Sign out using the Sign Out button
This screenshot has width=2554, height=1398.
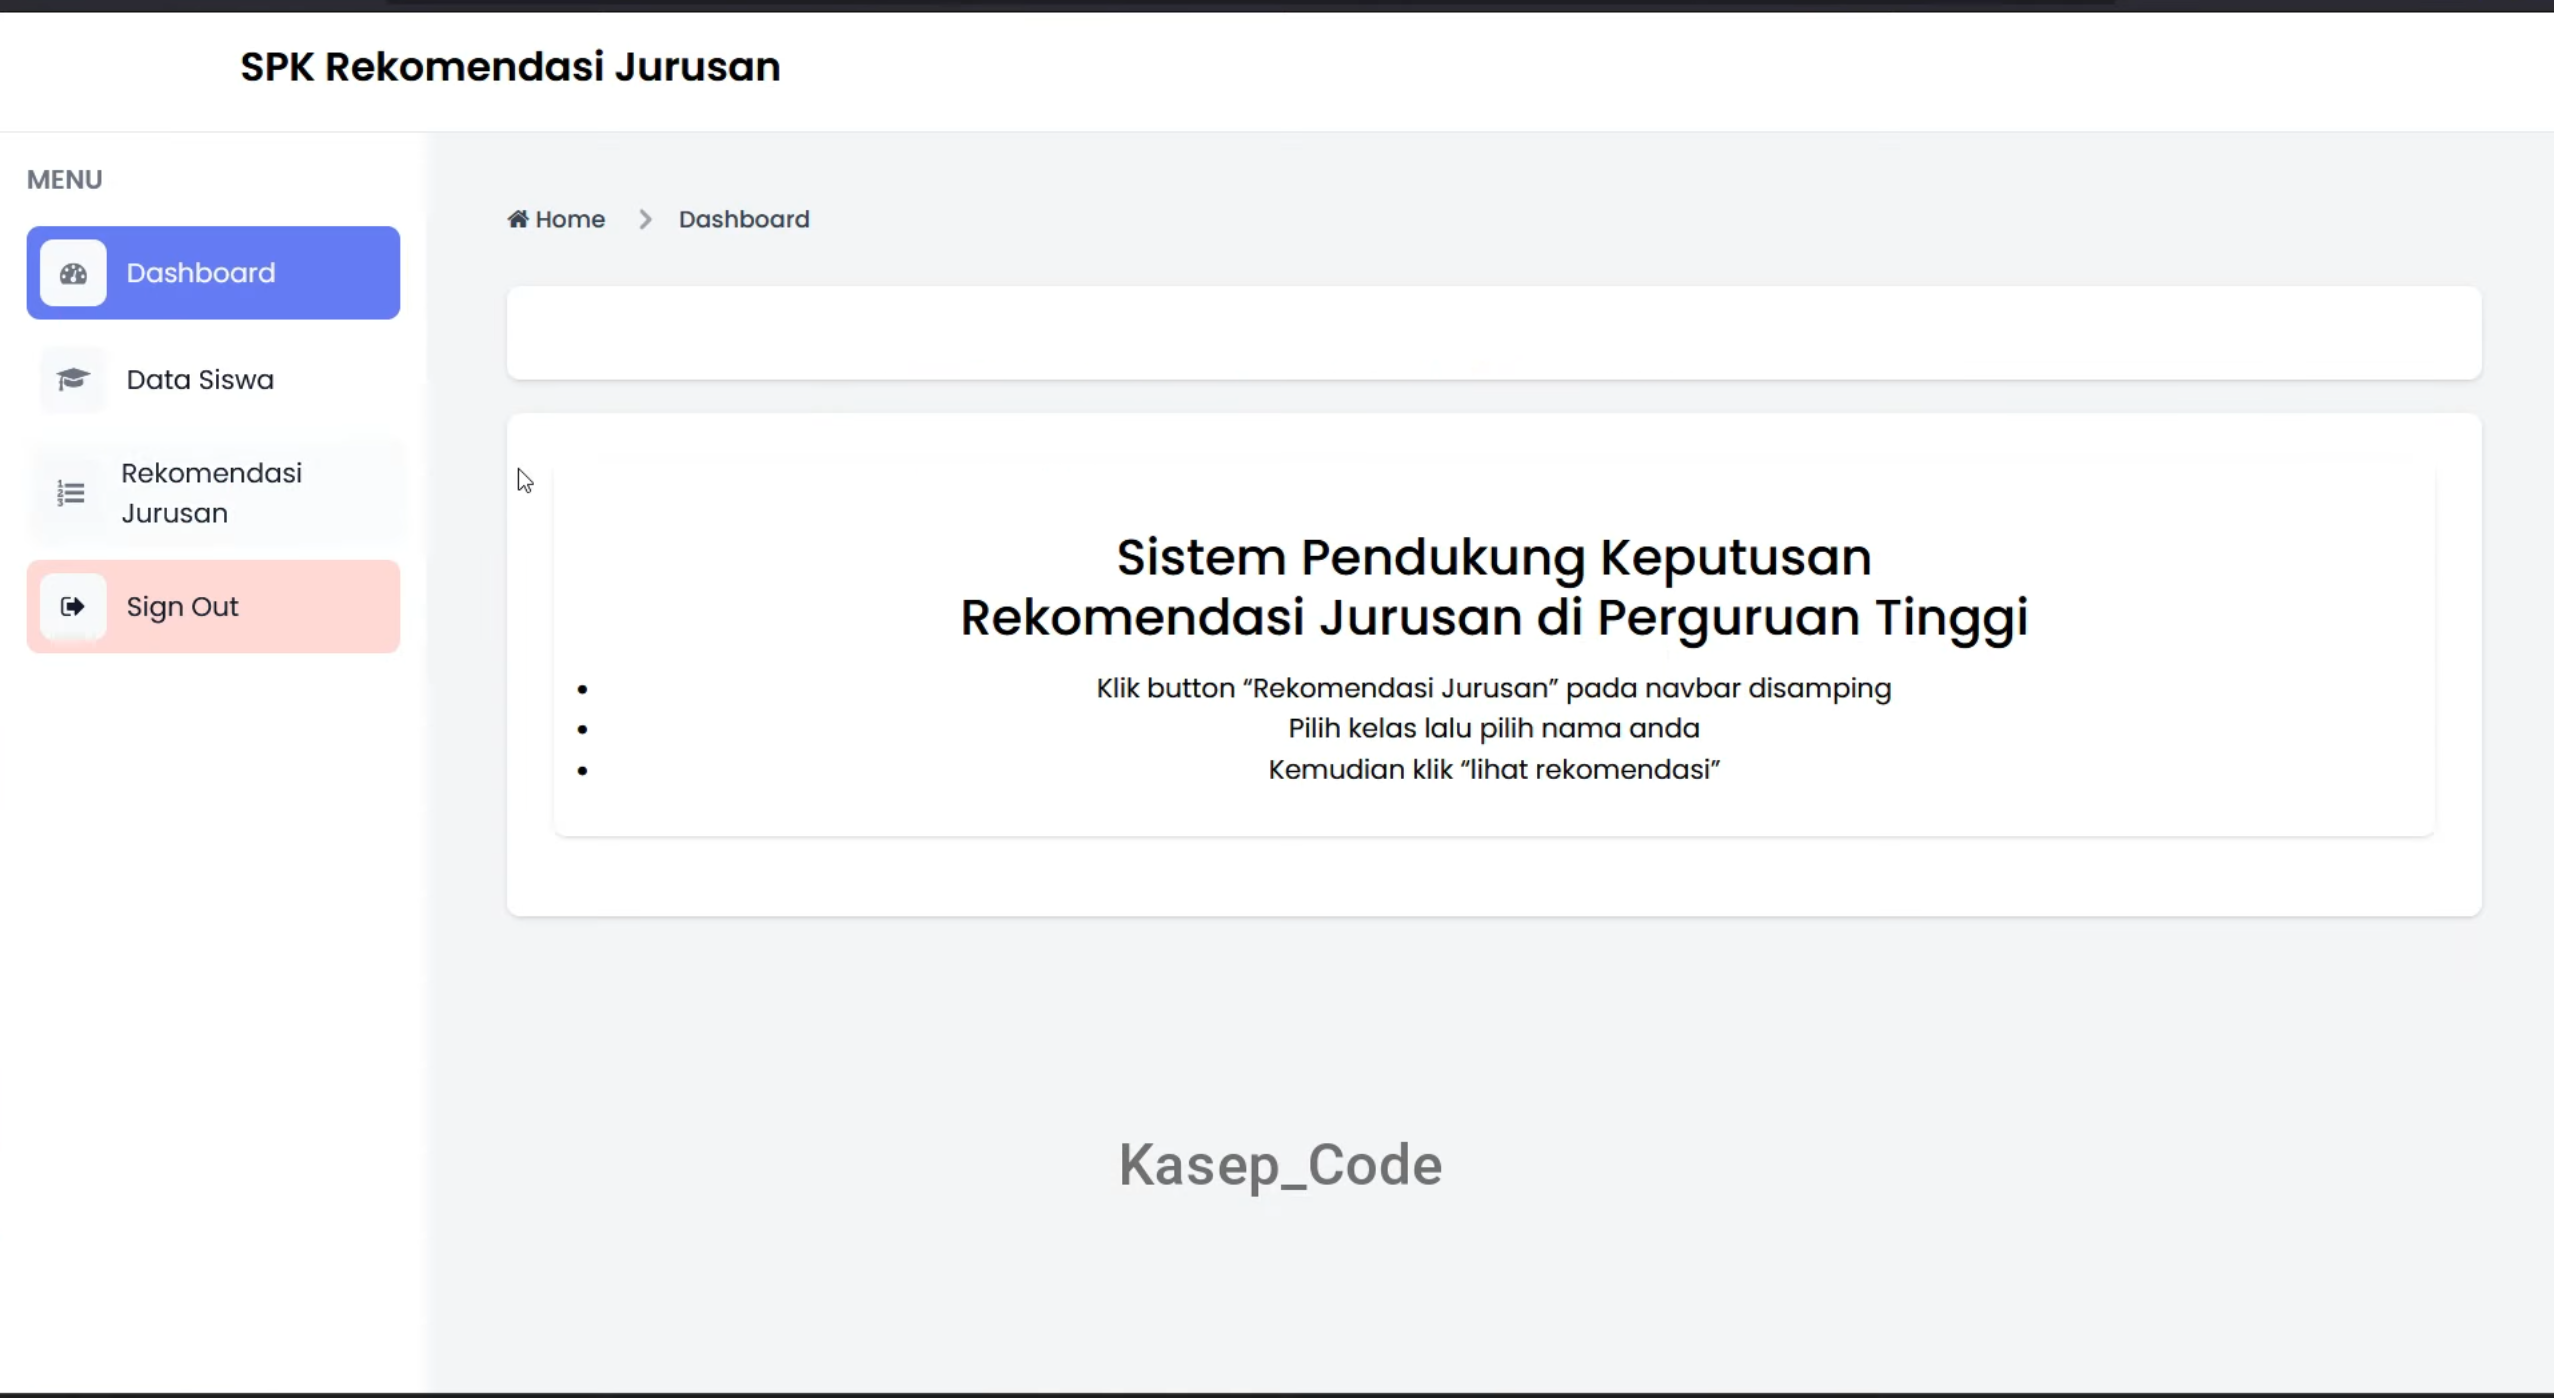click(x=213, y=607)
